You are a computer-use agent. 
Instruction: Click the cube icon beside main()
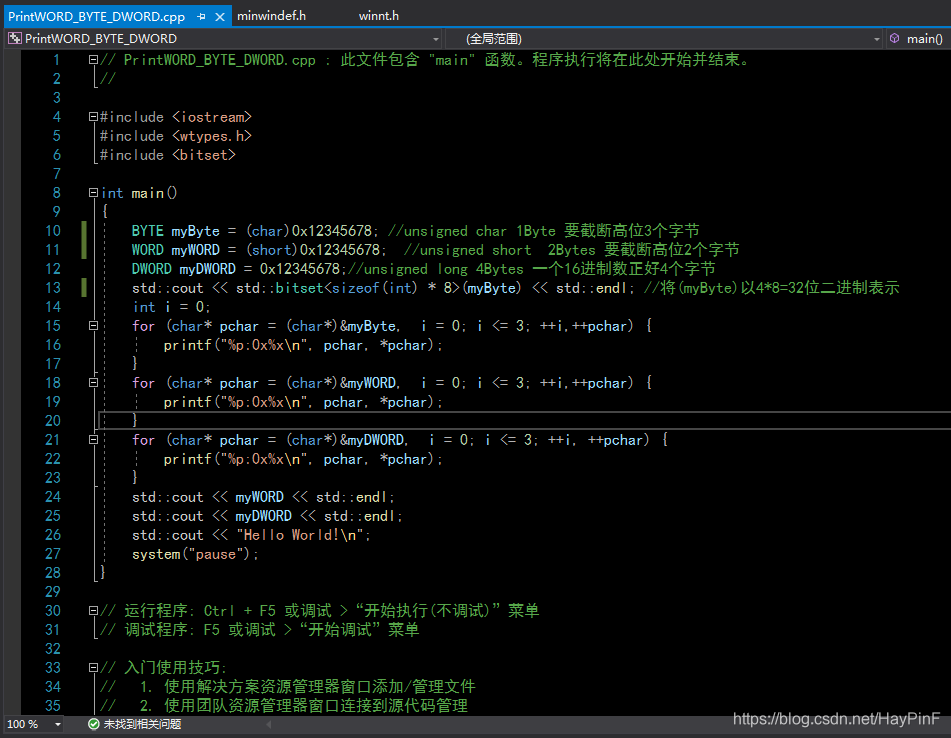[x=895, y=38]
